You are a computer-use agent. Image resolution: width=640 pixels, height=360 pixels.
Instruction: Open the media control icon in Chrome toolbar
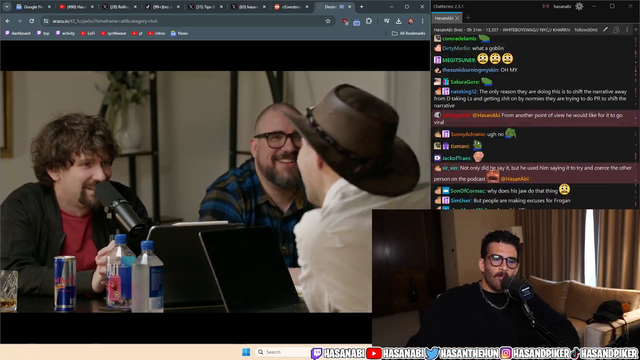[x=387, y=21]
